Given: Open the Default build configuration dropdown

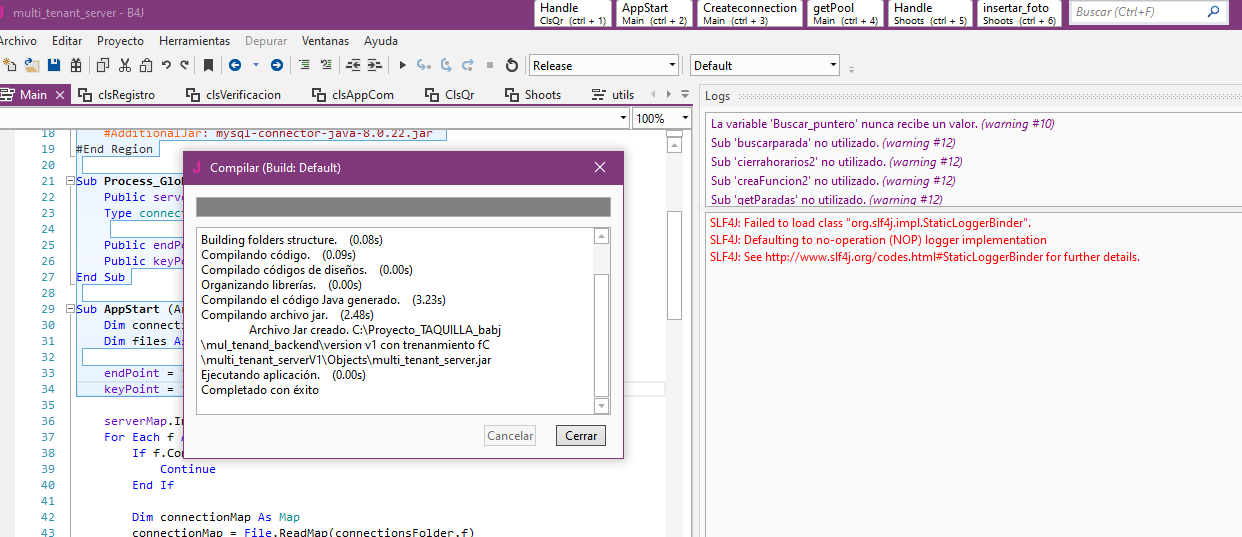Looking at the screenshot, I should point(765,65).
